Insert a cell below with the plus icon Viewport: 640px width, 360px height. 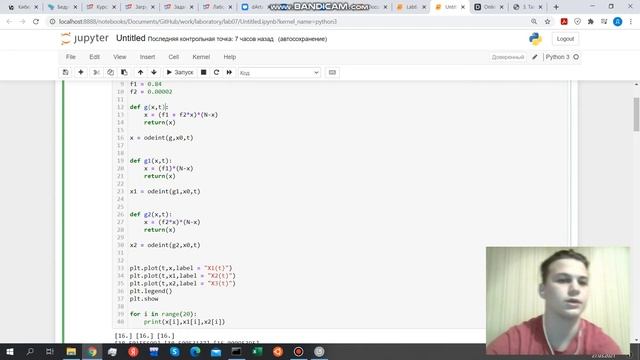coord(81,72)
